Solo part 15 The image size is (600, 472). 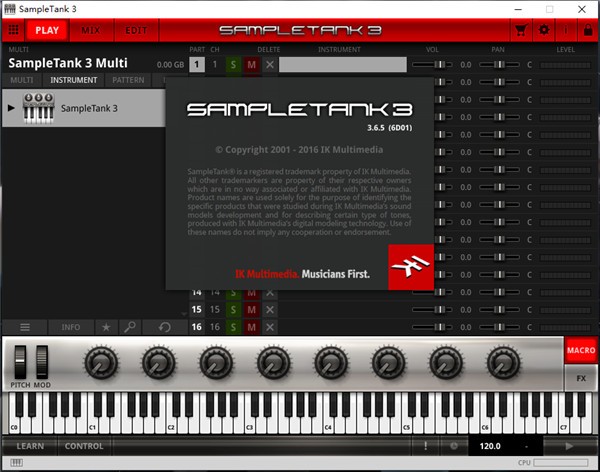(233, 309)
